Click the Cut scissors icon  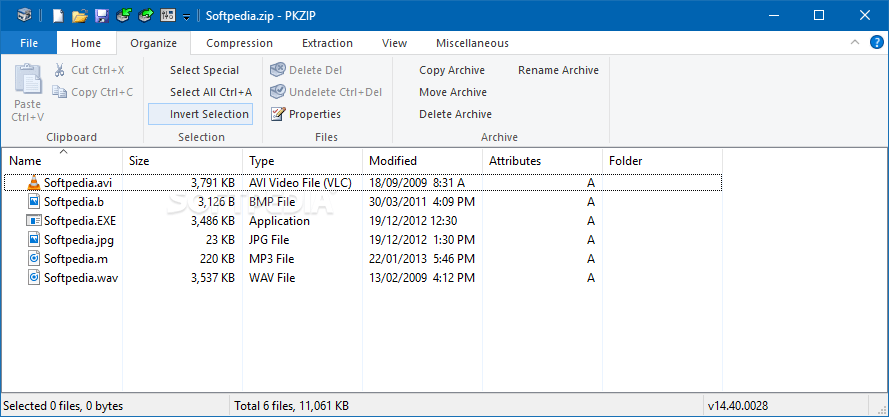59,70
